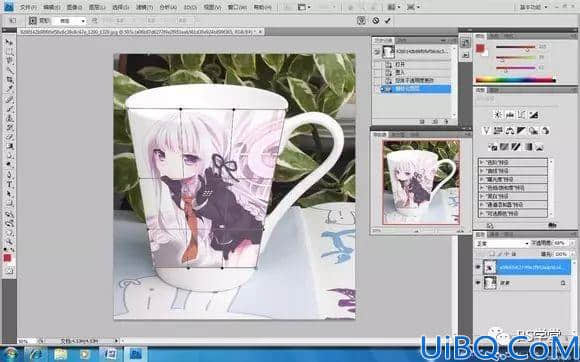Viewport: 580px width, 362px height.
Task: Open the layer fill 100% dropdown
Action: 572,254
